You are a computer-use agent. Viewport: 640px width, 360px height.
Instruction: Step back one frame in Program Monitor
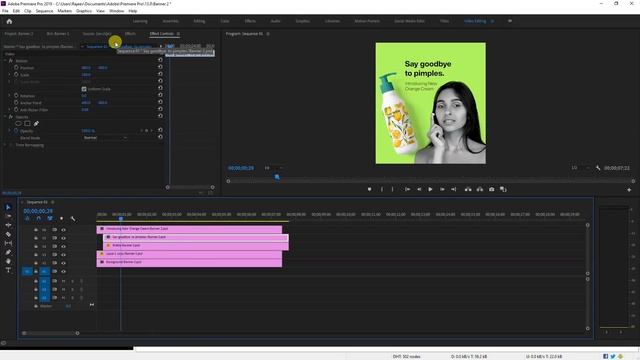point(419,189)
